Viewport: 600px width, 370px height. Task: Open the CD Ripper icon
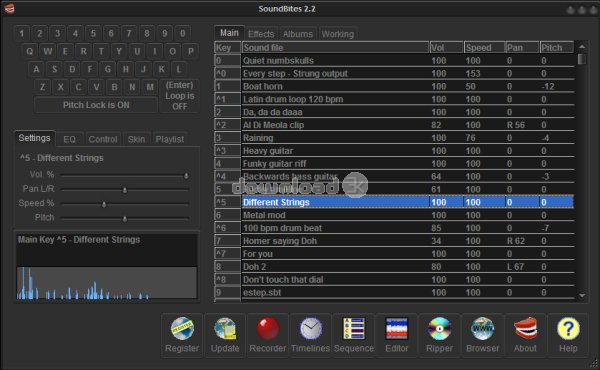[439, 329]
